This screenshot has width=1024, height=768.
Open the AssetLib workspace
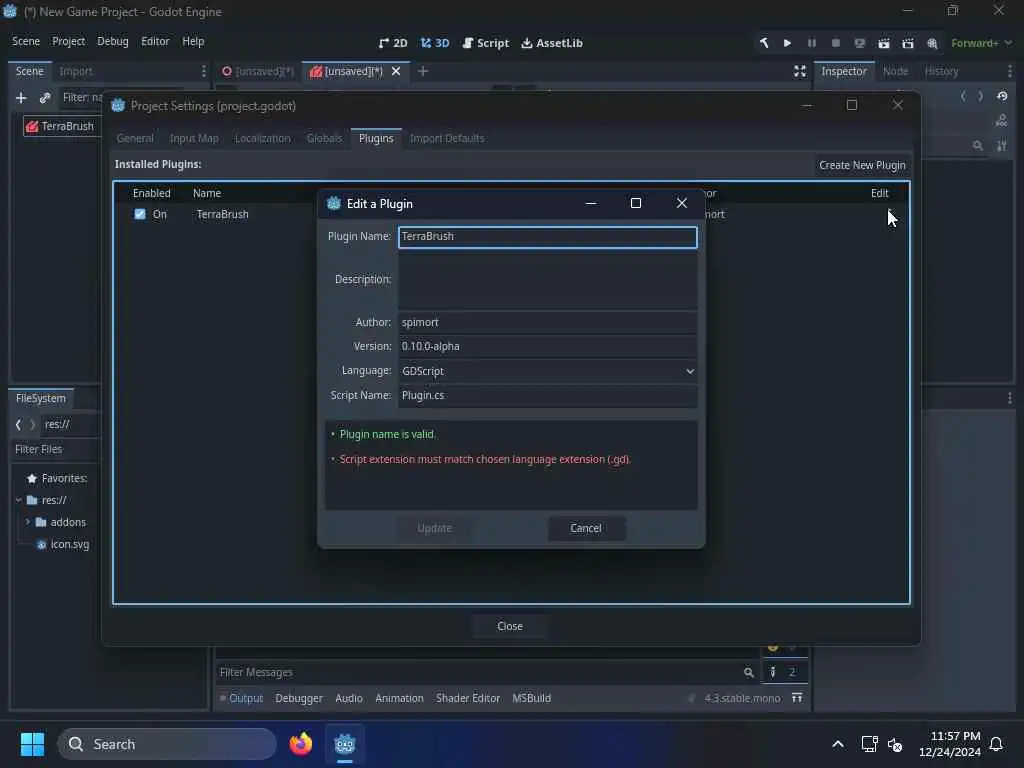point(552,43)
